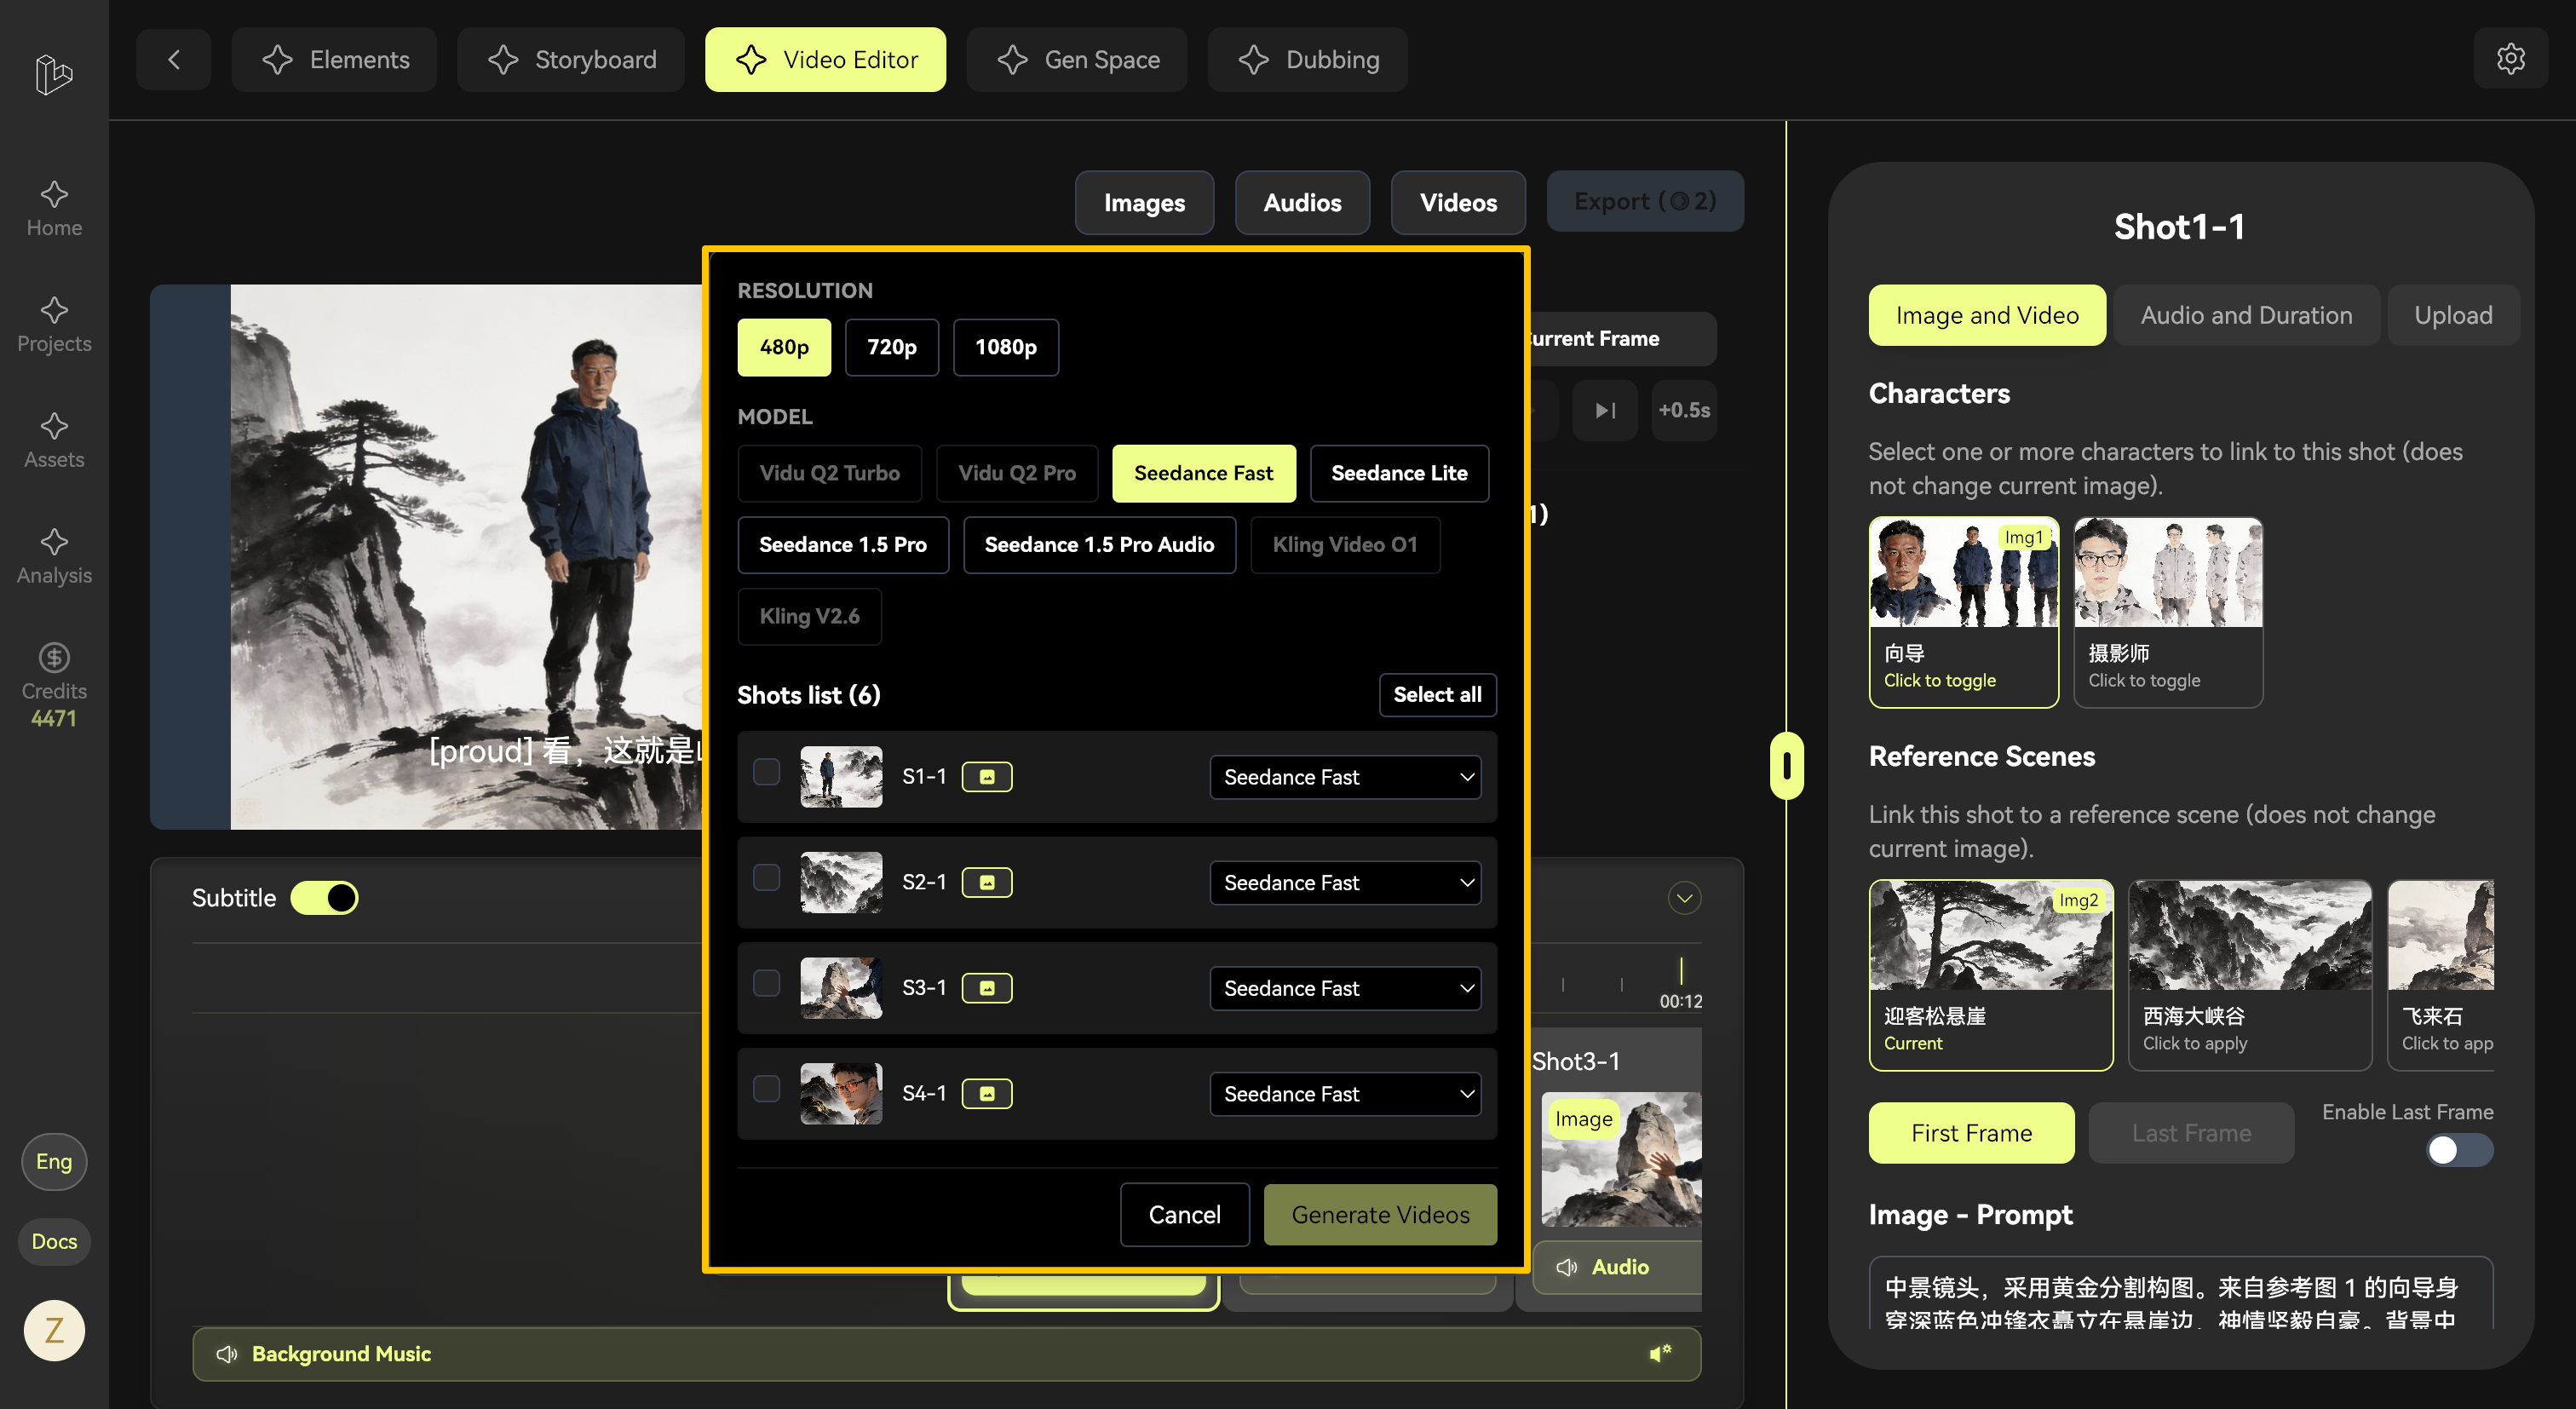
Task: Click the image icon next to S2-1
Action: tap(987, 882)
